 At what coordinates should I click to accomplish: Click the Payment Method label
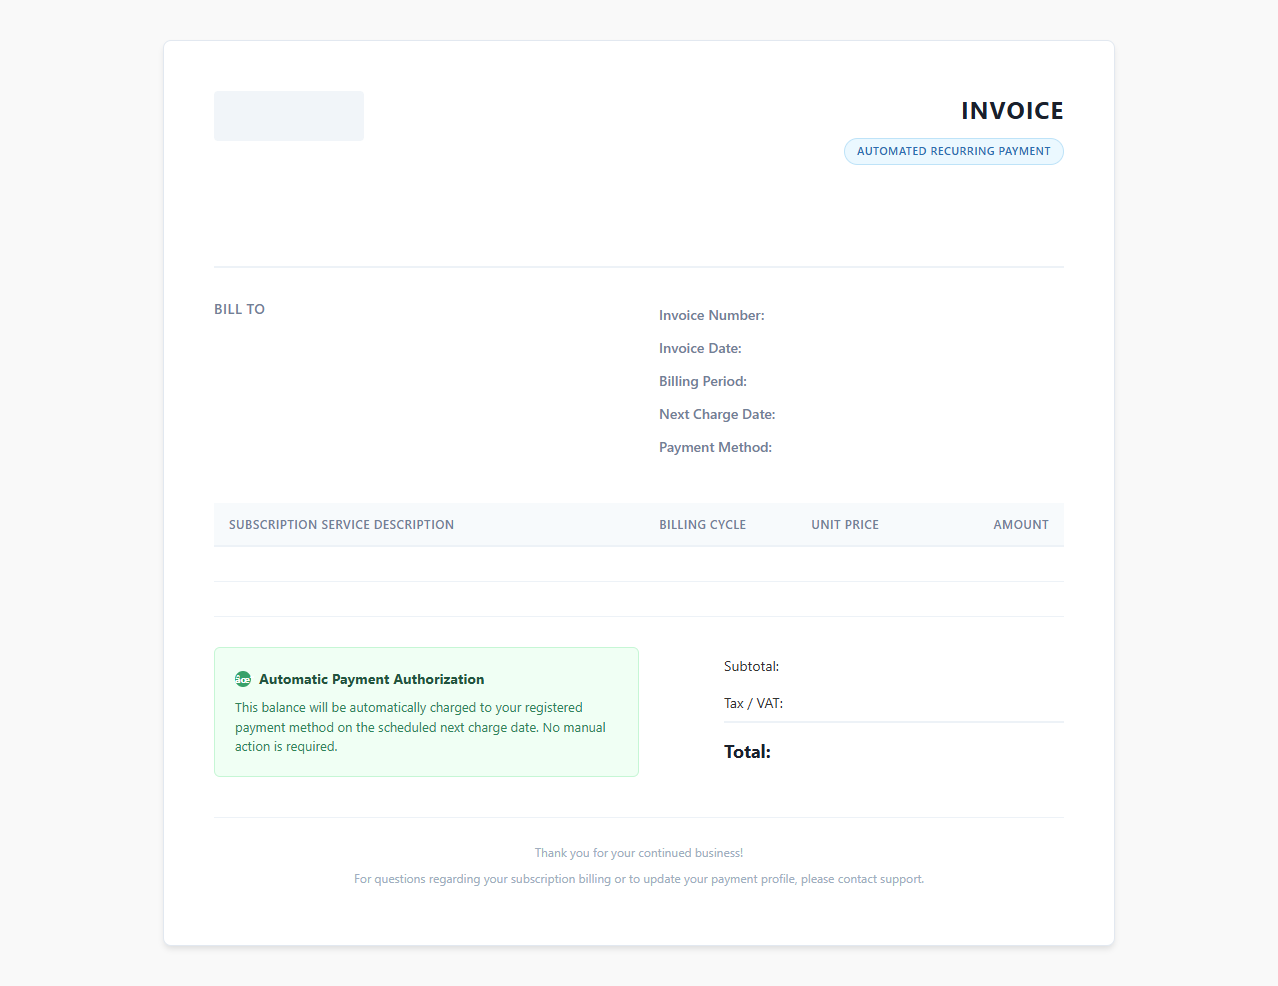pyautogui.click(x=715, y=447)
